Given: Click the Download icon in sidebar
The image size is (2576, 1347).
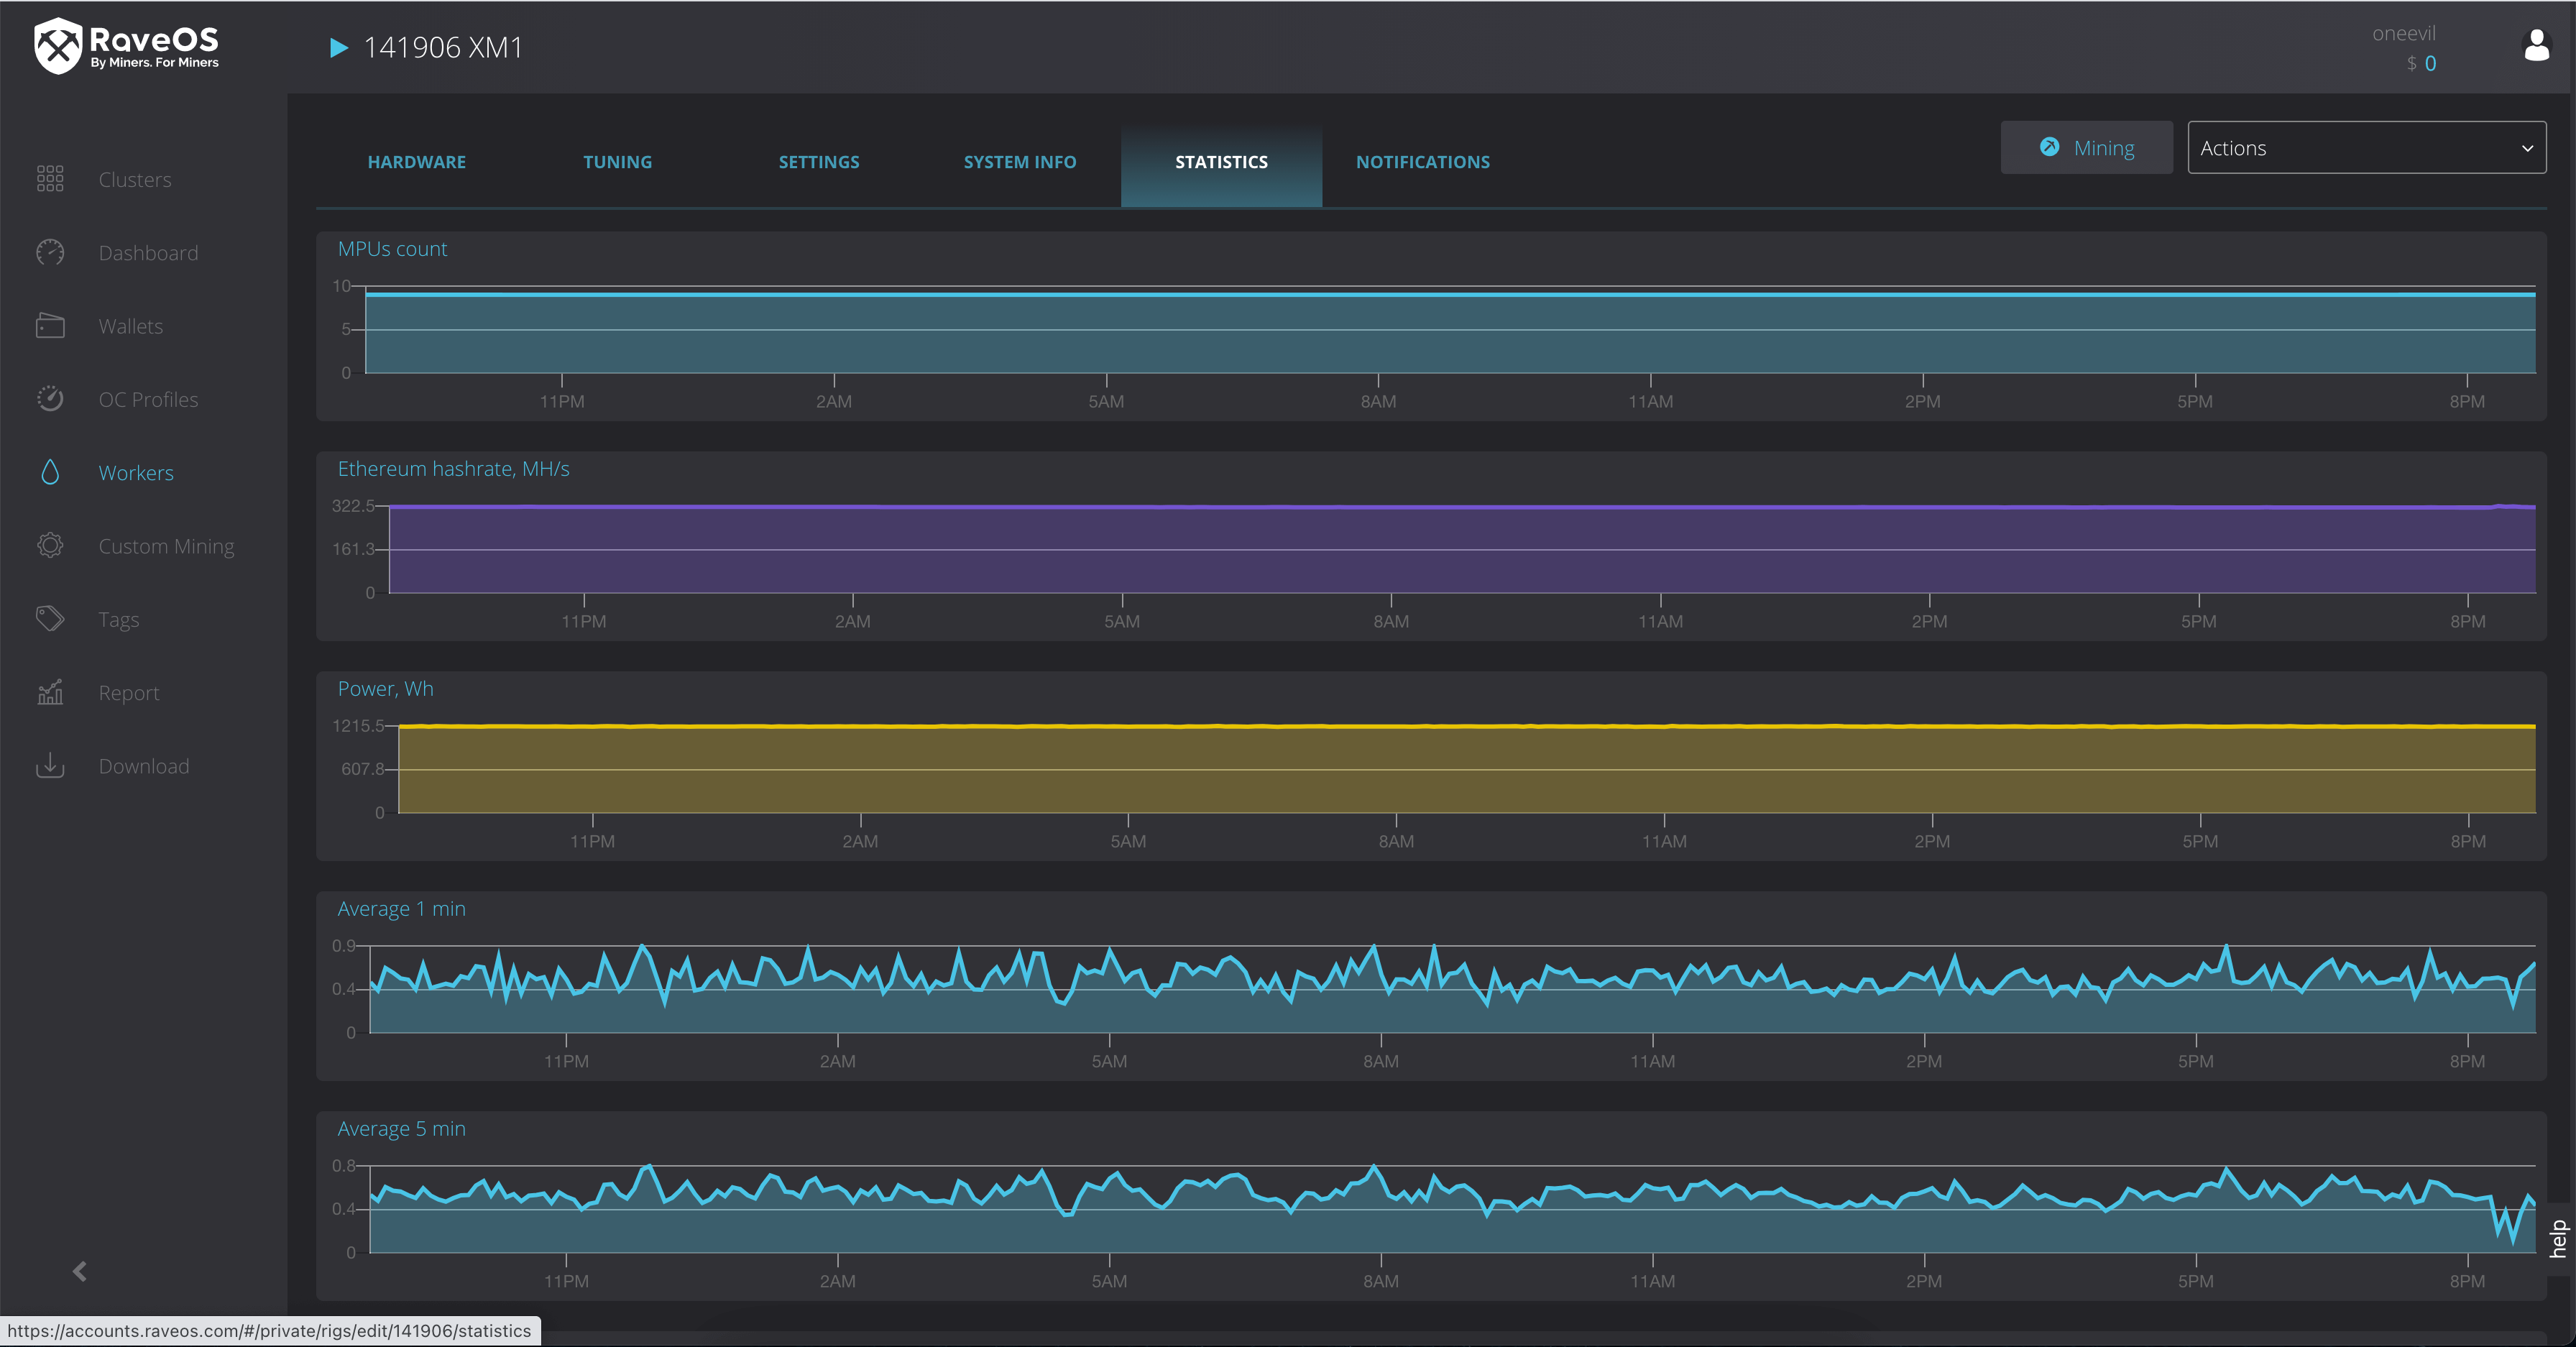Looking at the screenshot, I should 50,765.
